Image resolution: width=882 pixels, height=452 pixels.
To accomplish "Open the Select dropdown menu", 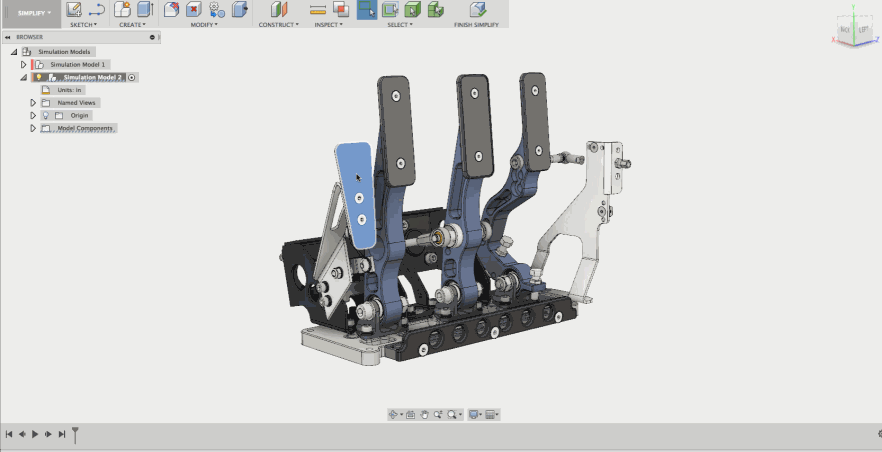I will pos(400,25).
